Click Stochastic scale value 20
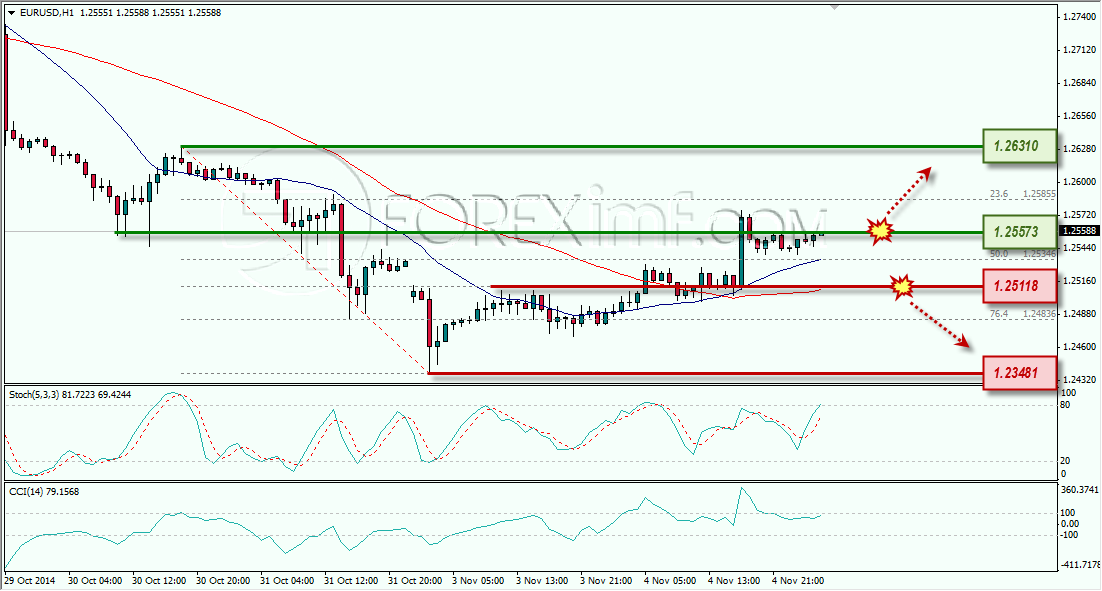 click(1065, 461)
